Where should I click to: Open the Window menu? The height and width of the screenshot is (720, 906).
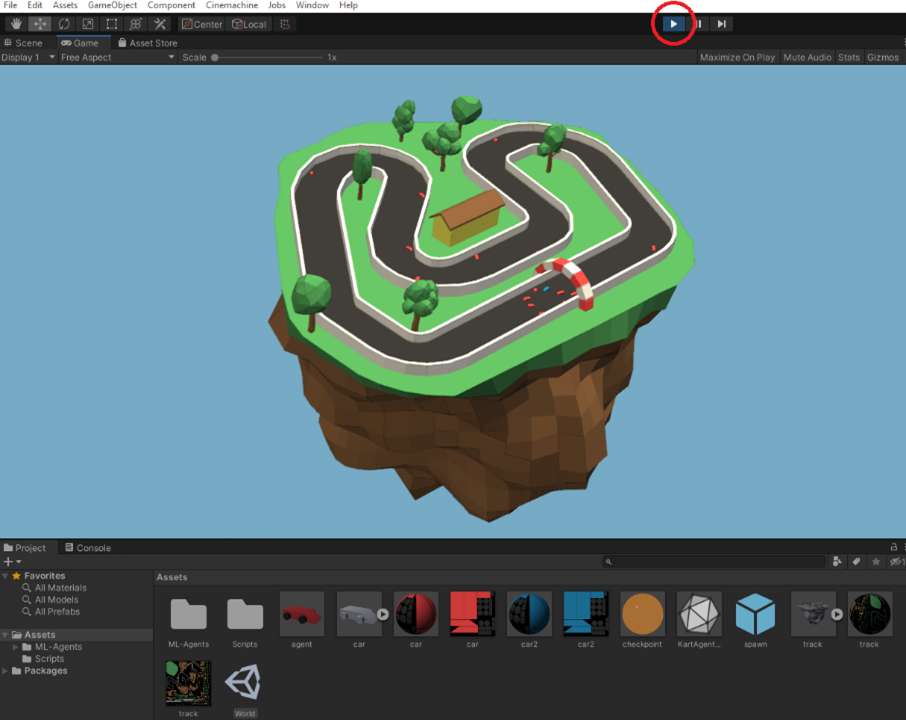(x=312, y=5)
